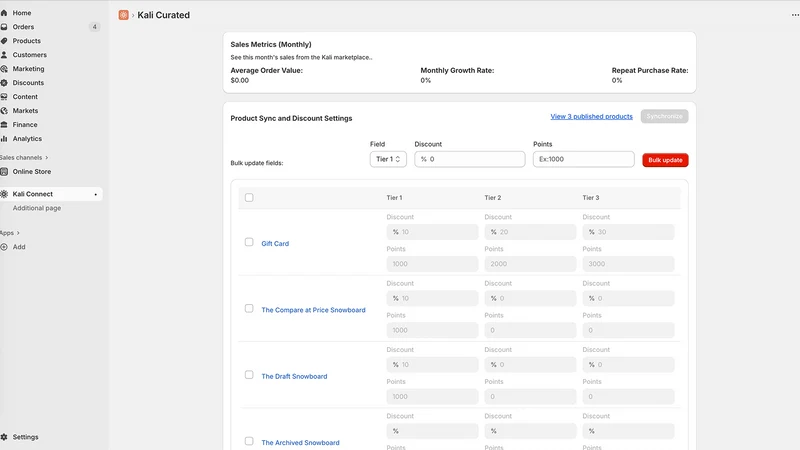Click the Settings gear icon
800x450 pixels.
[x=4, y=437]
